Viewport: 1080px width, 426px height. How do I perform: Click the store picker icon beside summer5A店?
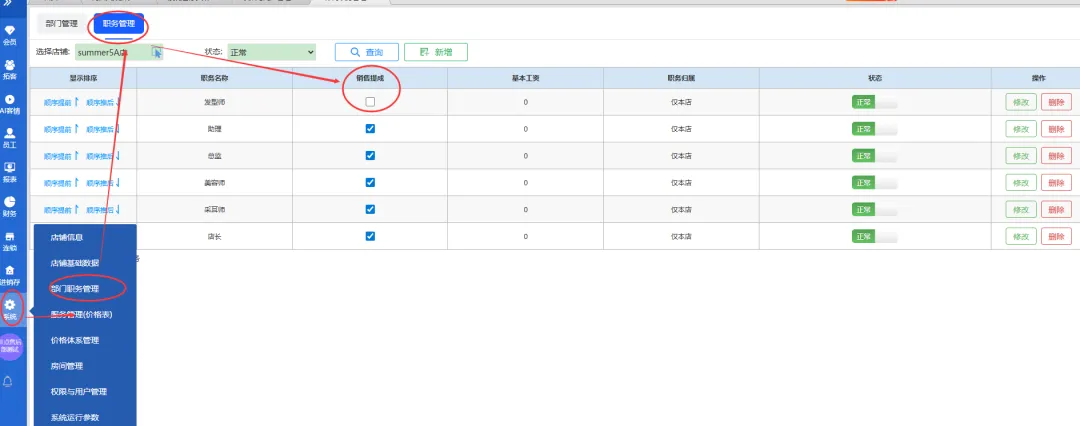click(156, 52)
